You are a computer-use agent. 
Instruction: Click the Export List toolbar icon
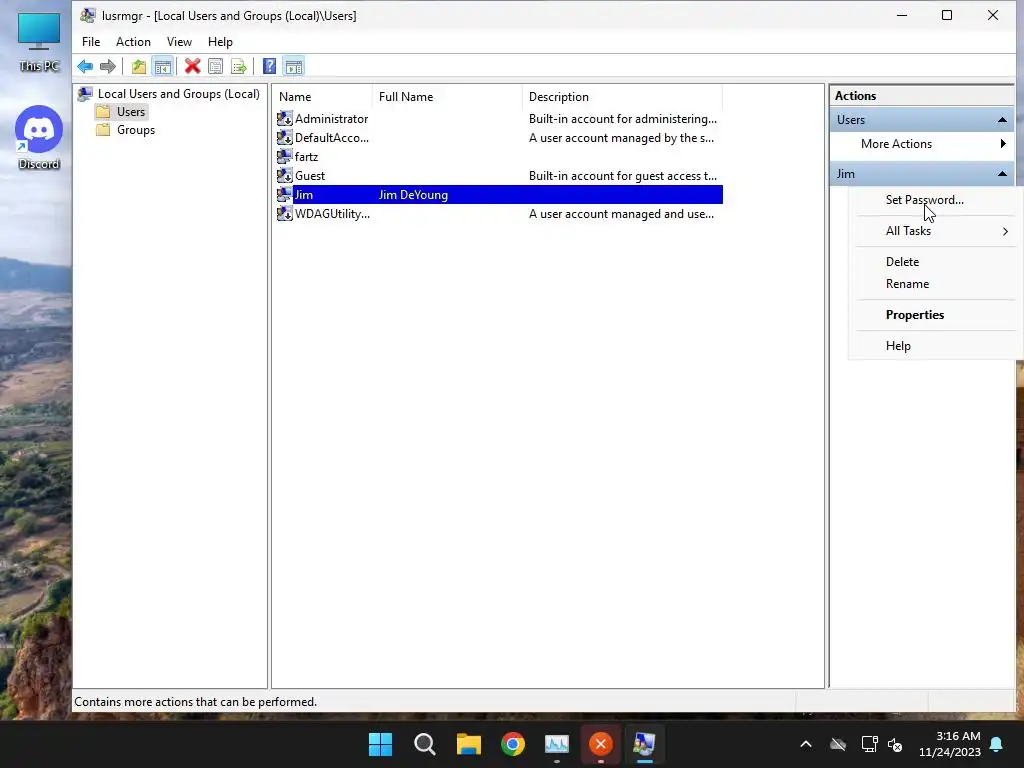coord(239,66)
